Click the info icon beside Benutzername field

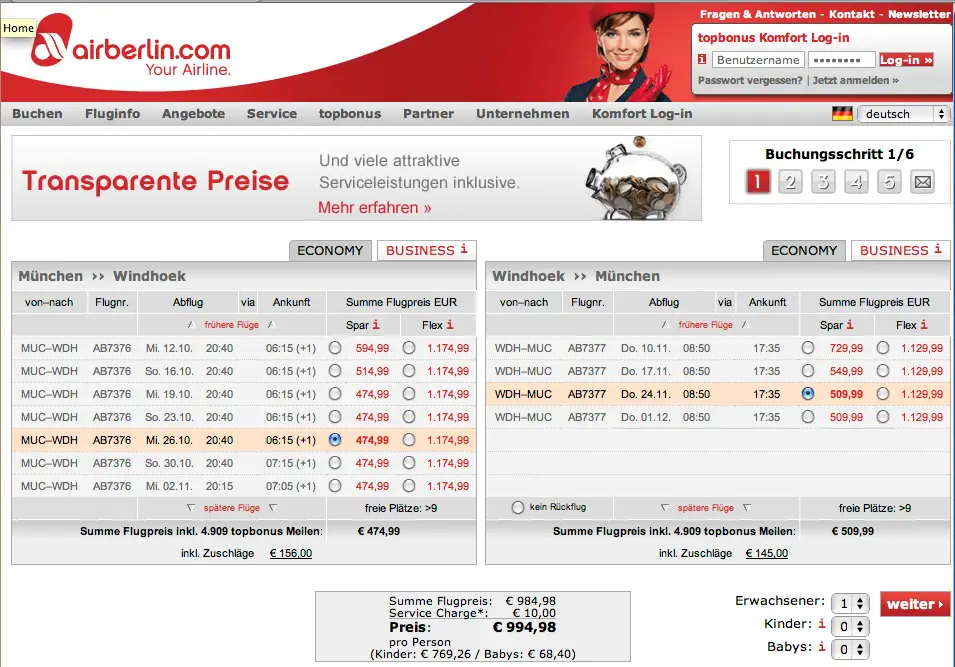702,59
